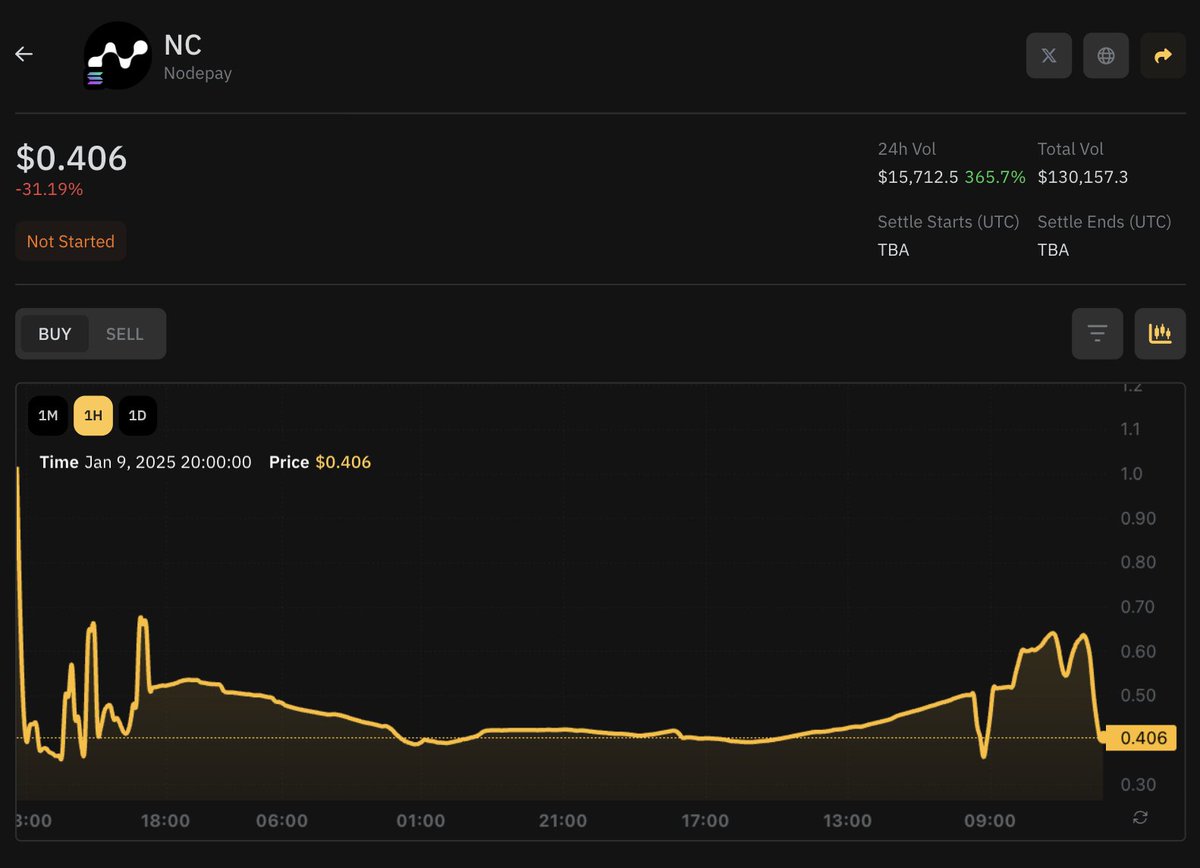Click the 24h Vol value $15,712.5
Screen dimensions: 1200x868
918,177
